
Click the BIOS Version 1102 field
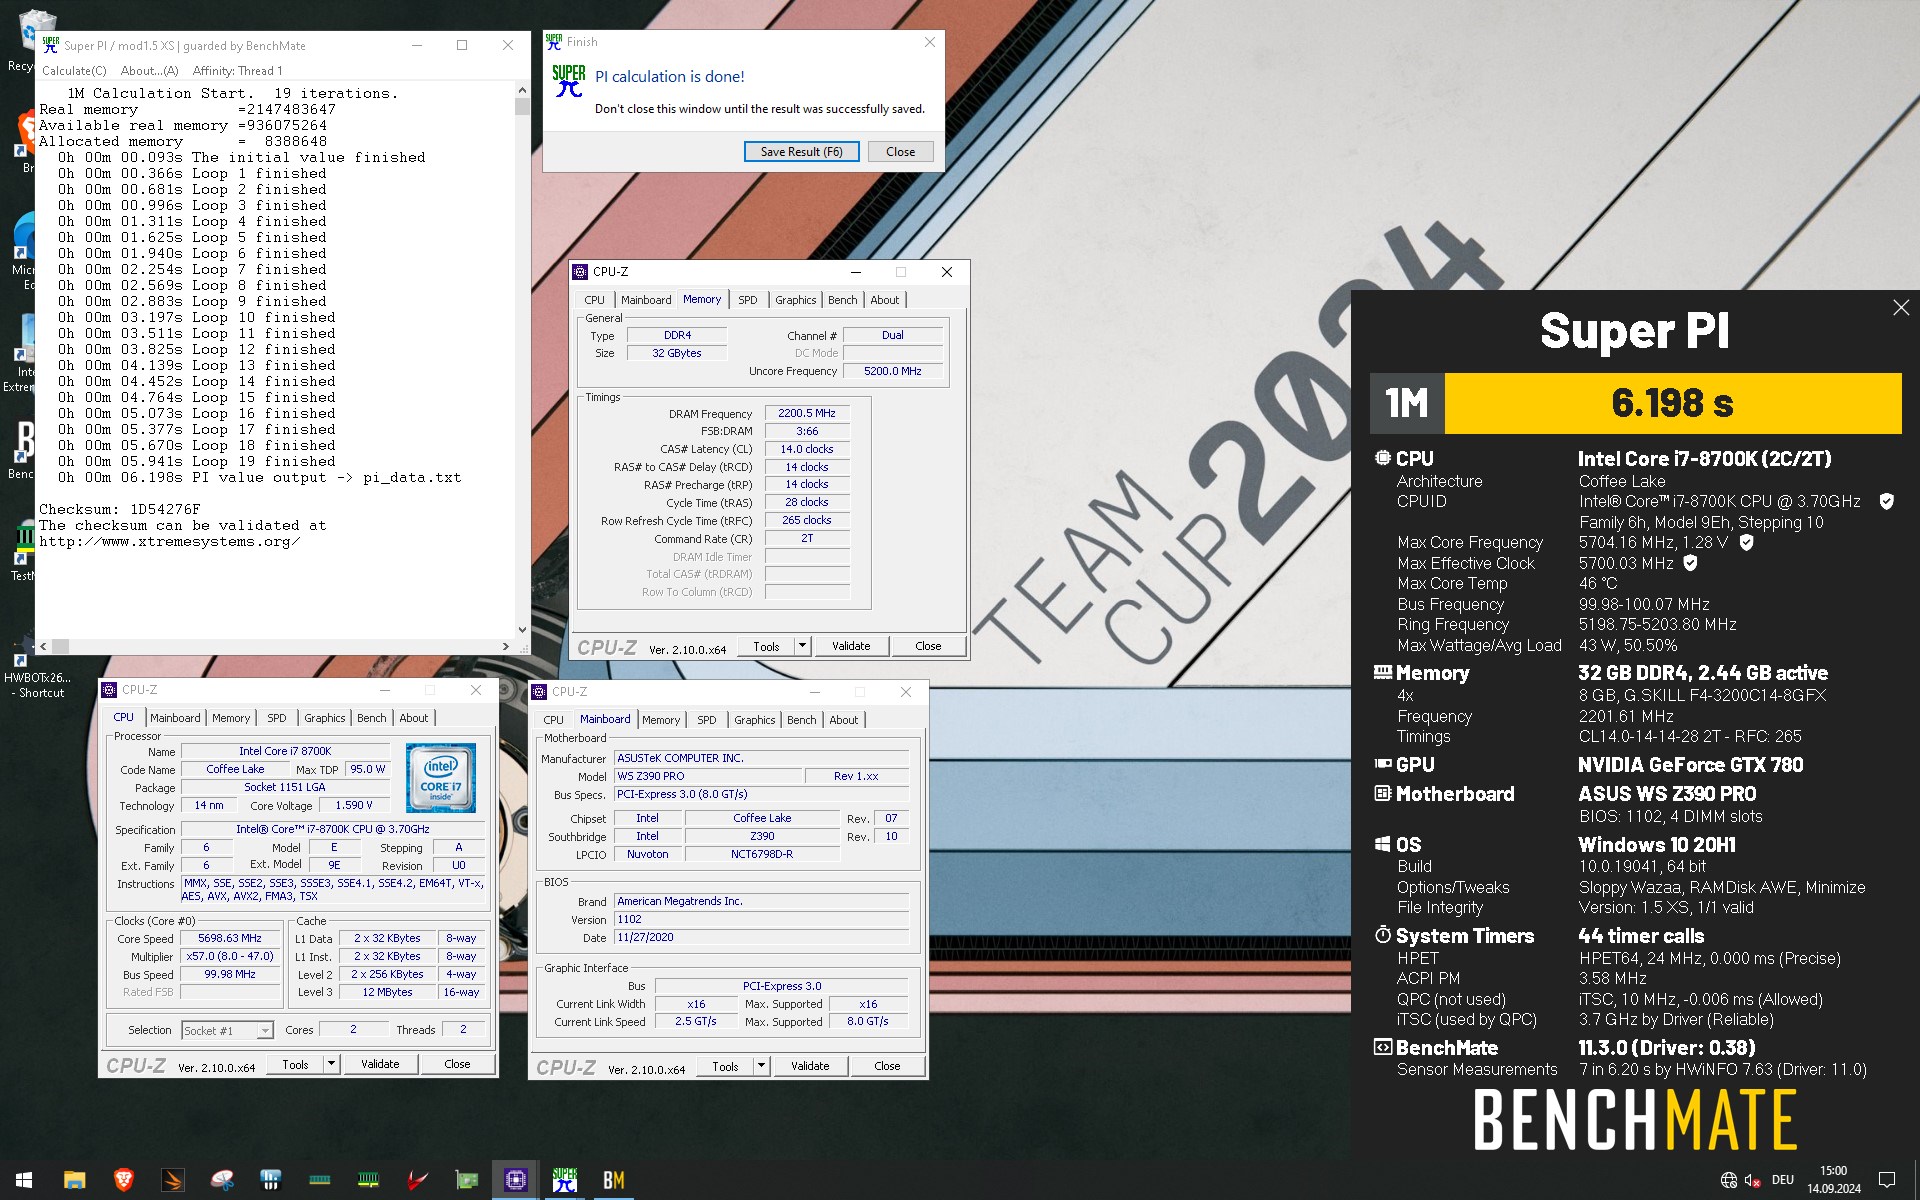click(761, 919)
